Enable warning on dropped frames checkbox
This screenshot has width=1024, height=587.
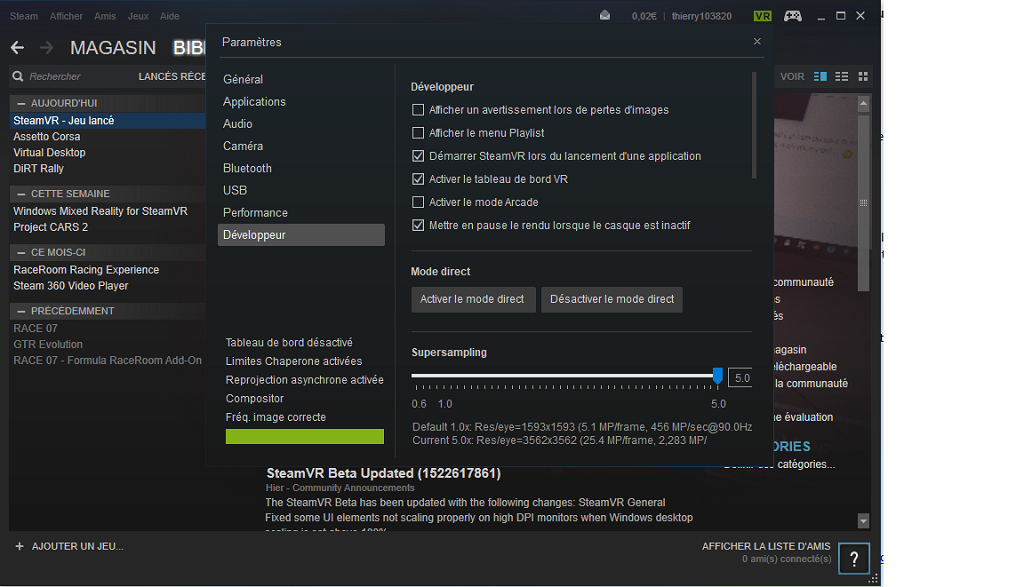click(x=418, y=110)
